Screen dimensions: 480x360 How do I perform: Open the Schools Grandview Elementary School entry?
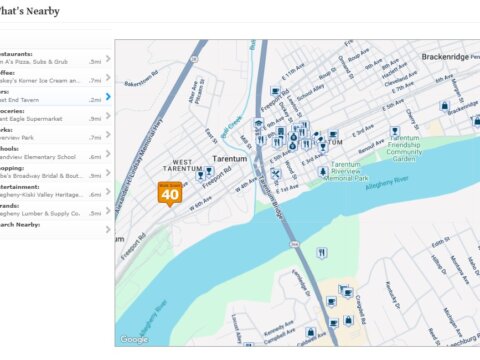click(55, 153)
